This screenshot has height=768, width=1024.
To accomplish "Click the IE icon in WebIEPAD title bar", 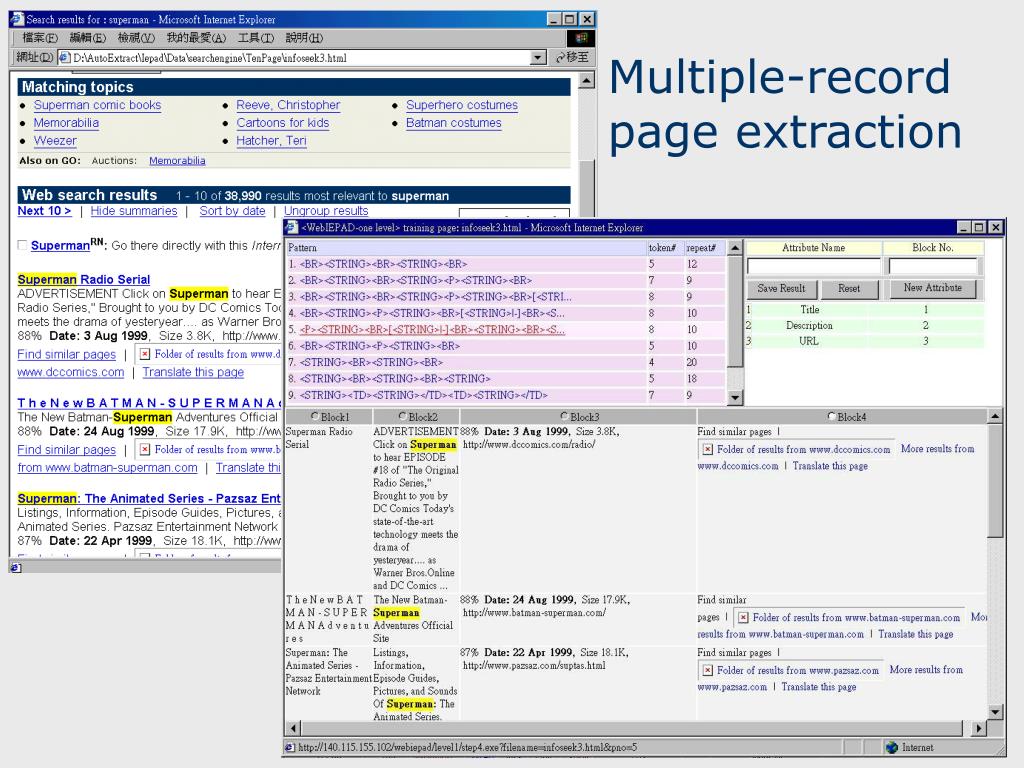I will click(292, 227).
